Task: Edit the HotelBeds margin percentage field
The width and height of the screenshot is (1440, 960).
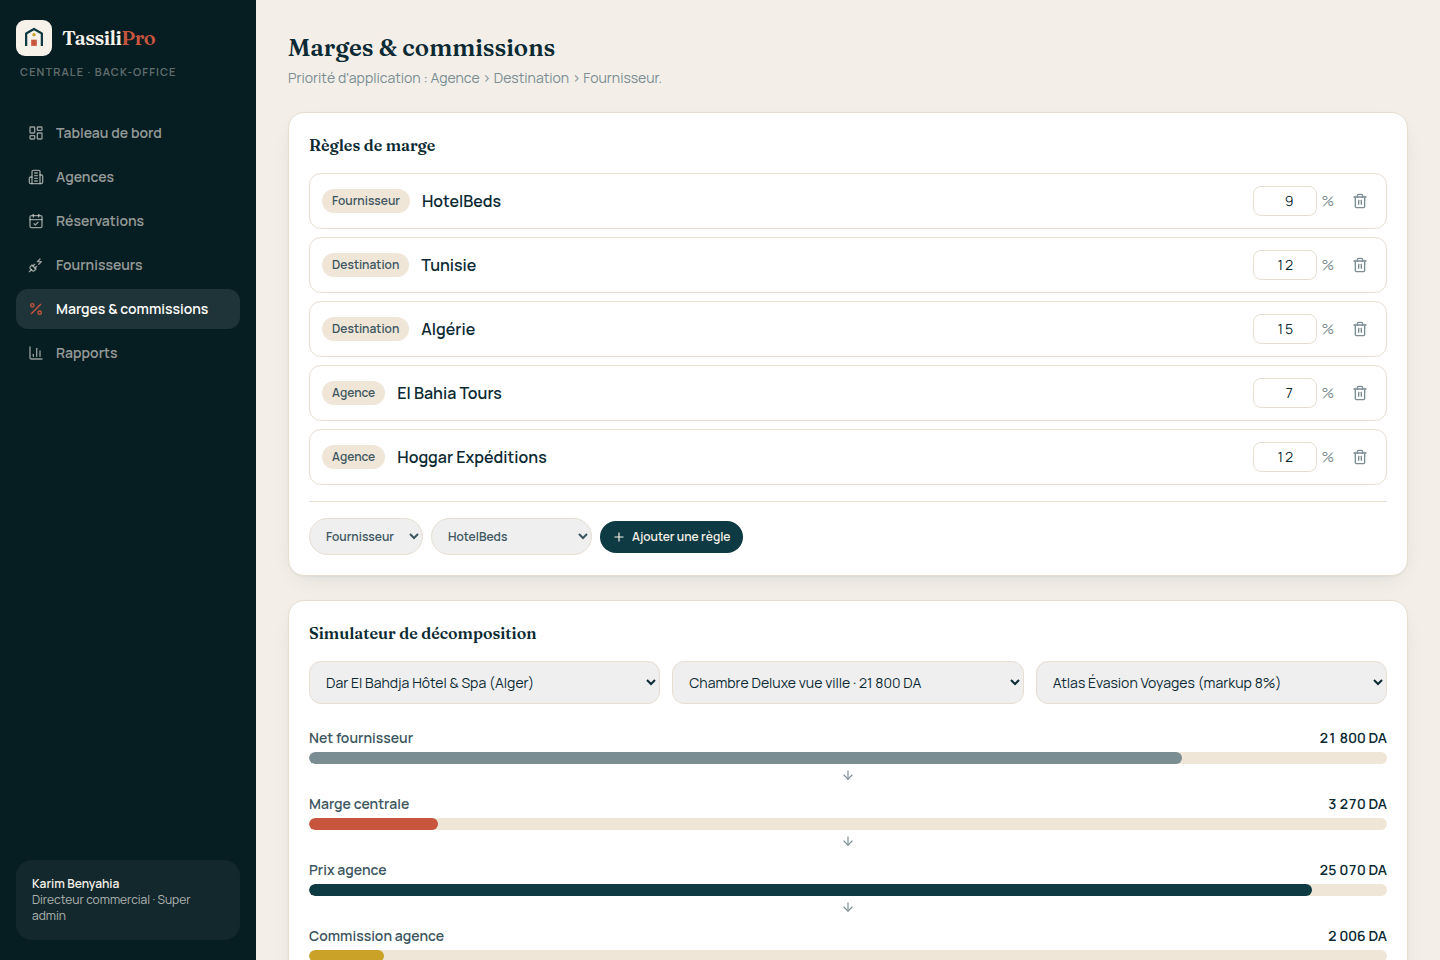Action: (1285, 201)
